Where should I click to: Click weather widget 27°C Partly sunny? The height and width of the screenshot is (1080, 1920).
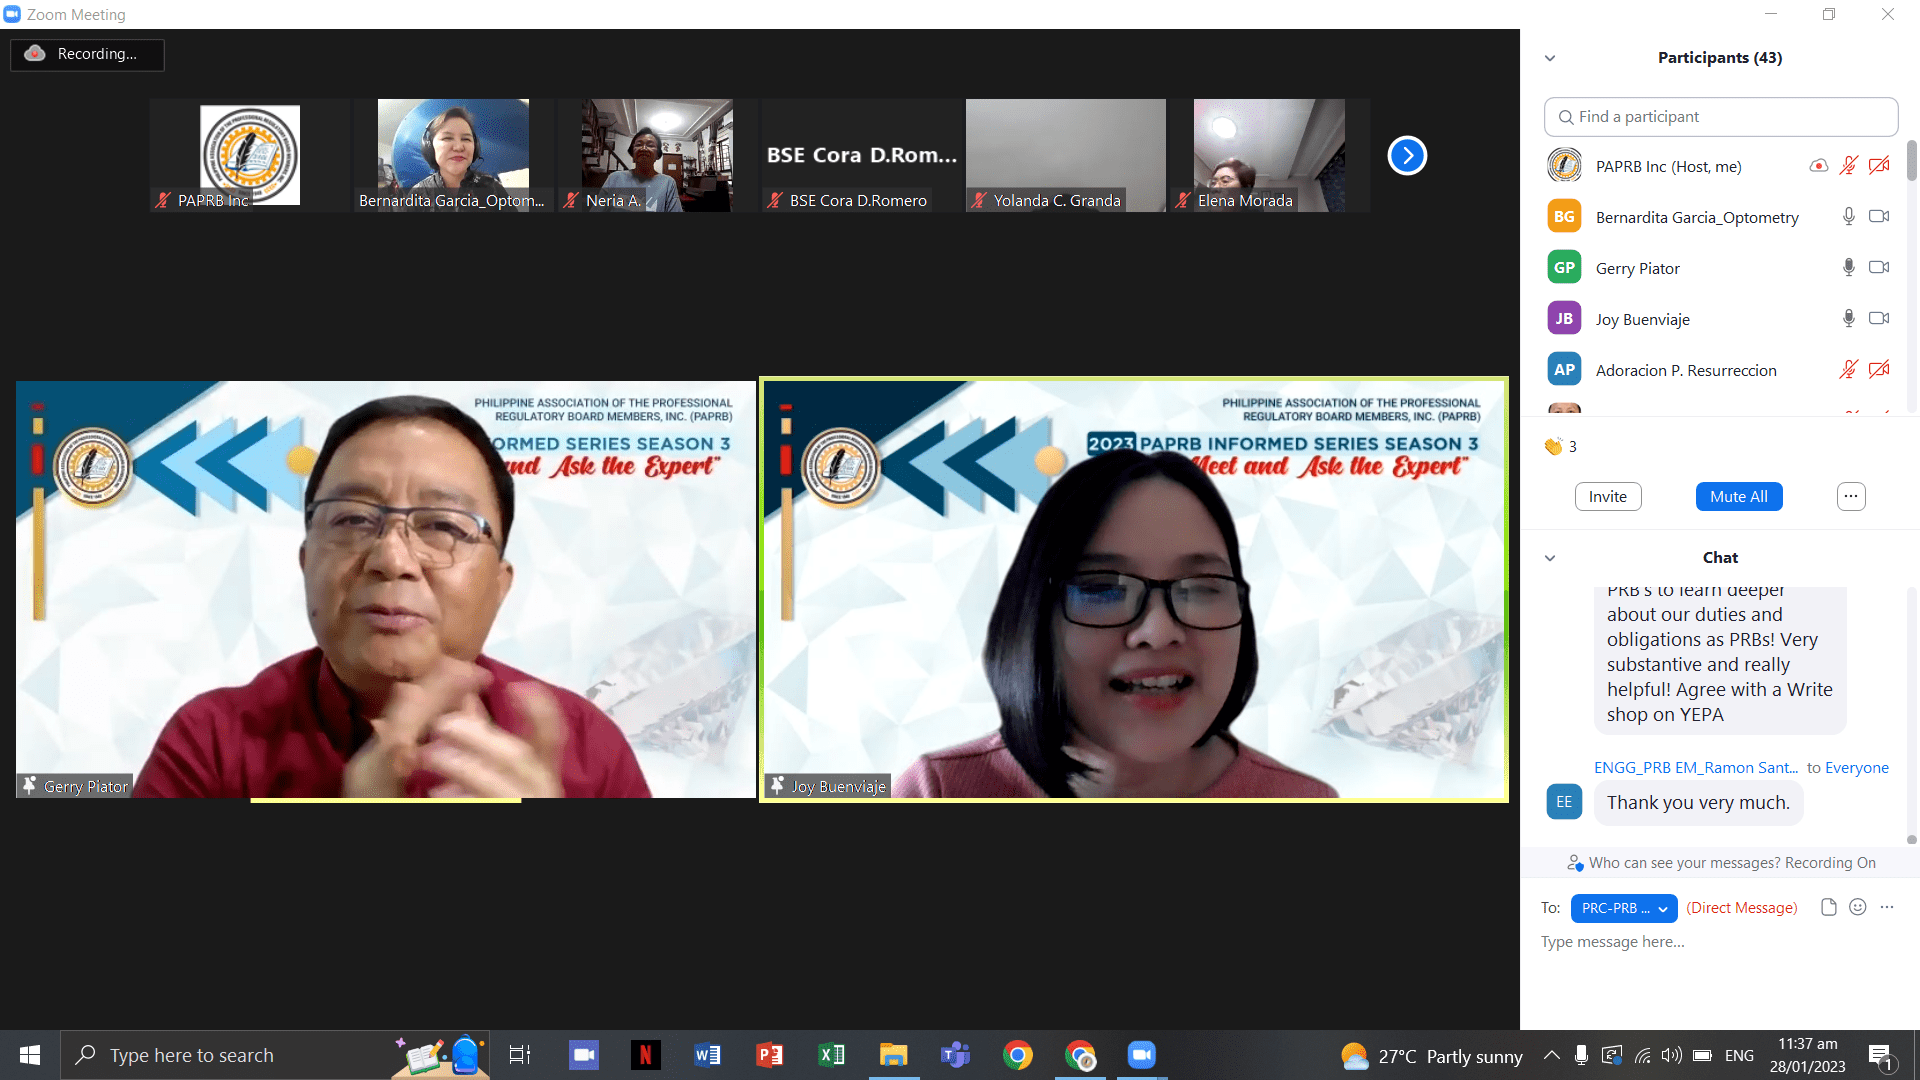click(1431, 1056)
